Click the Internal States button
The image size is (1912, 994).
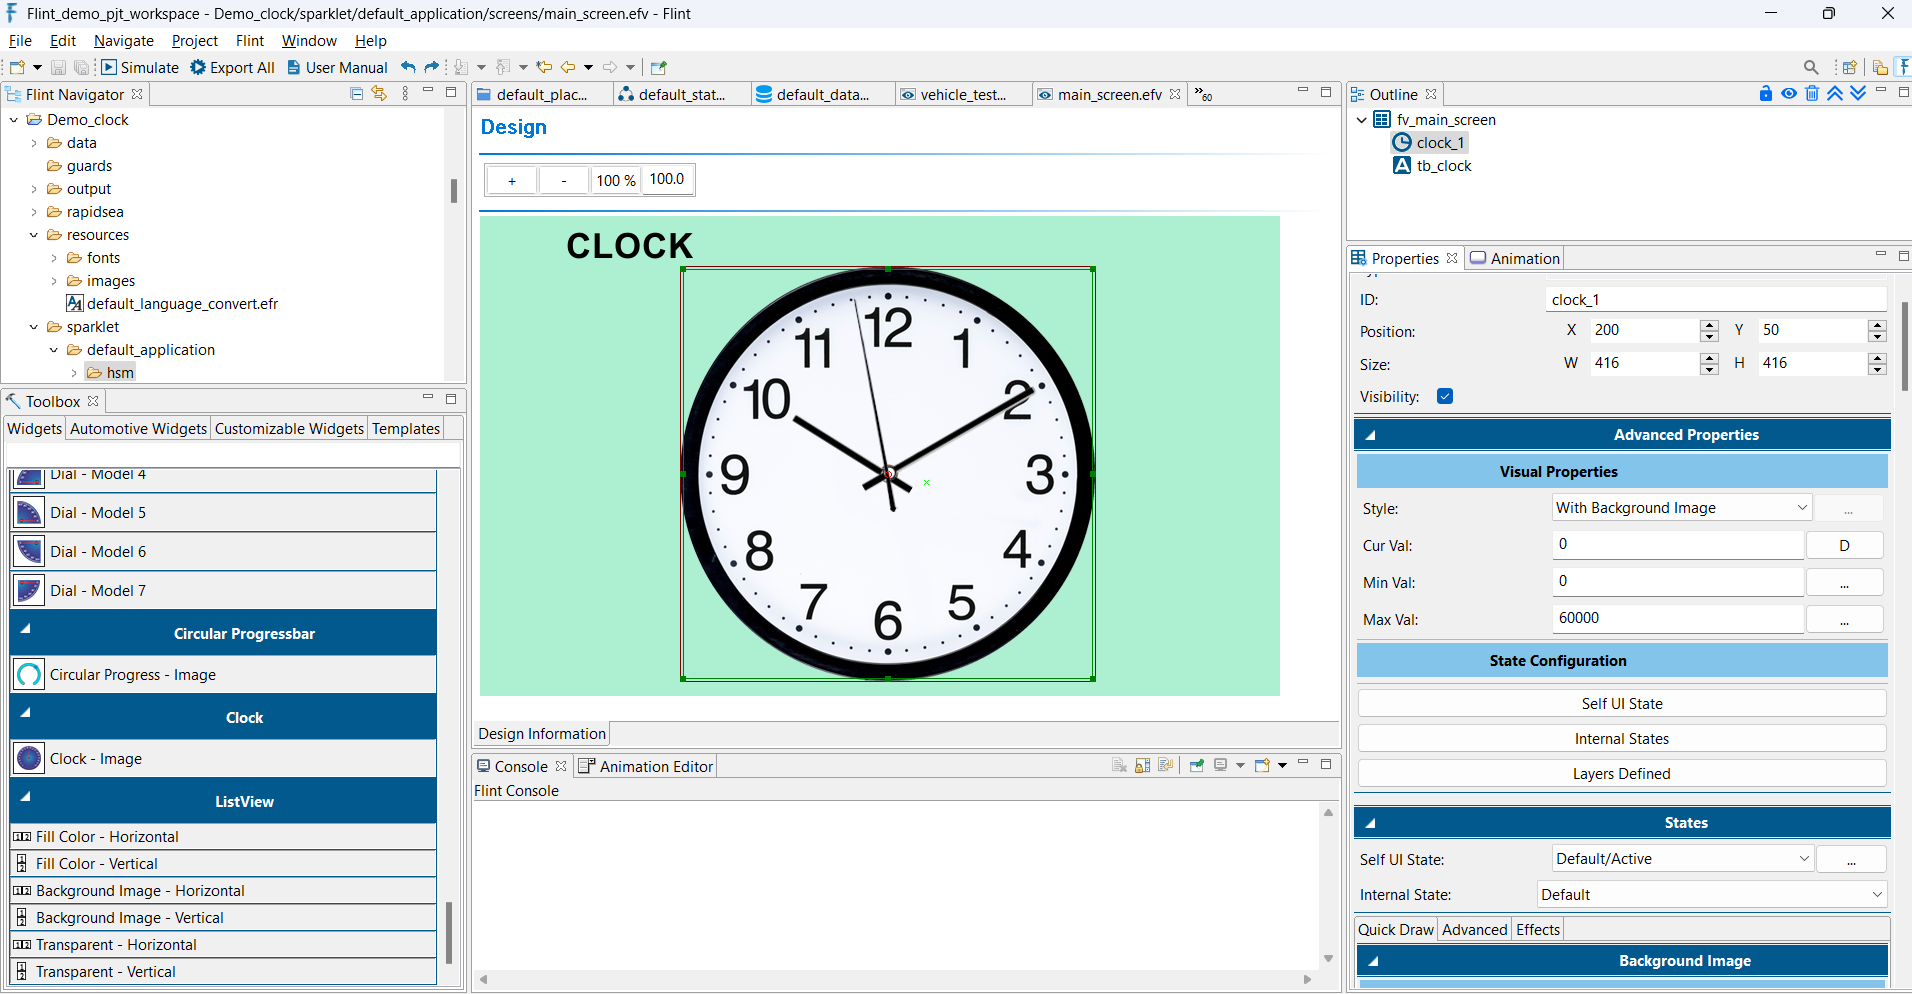tap(1620, 738)
